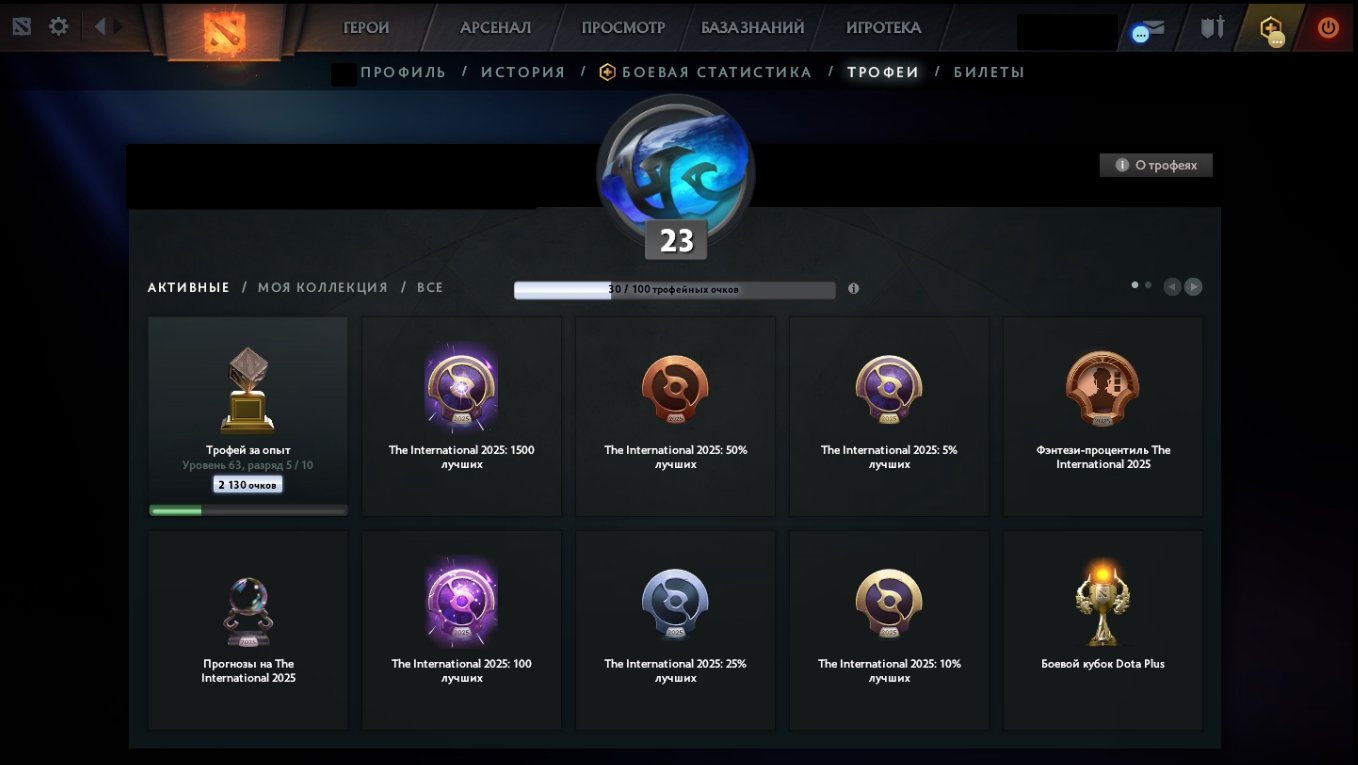Click the Dota 2 logo home icon
The width and height of the screenshot is (1358, 765).
coord(224,31)
